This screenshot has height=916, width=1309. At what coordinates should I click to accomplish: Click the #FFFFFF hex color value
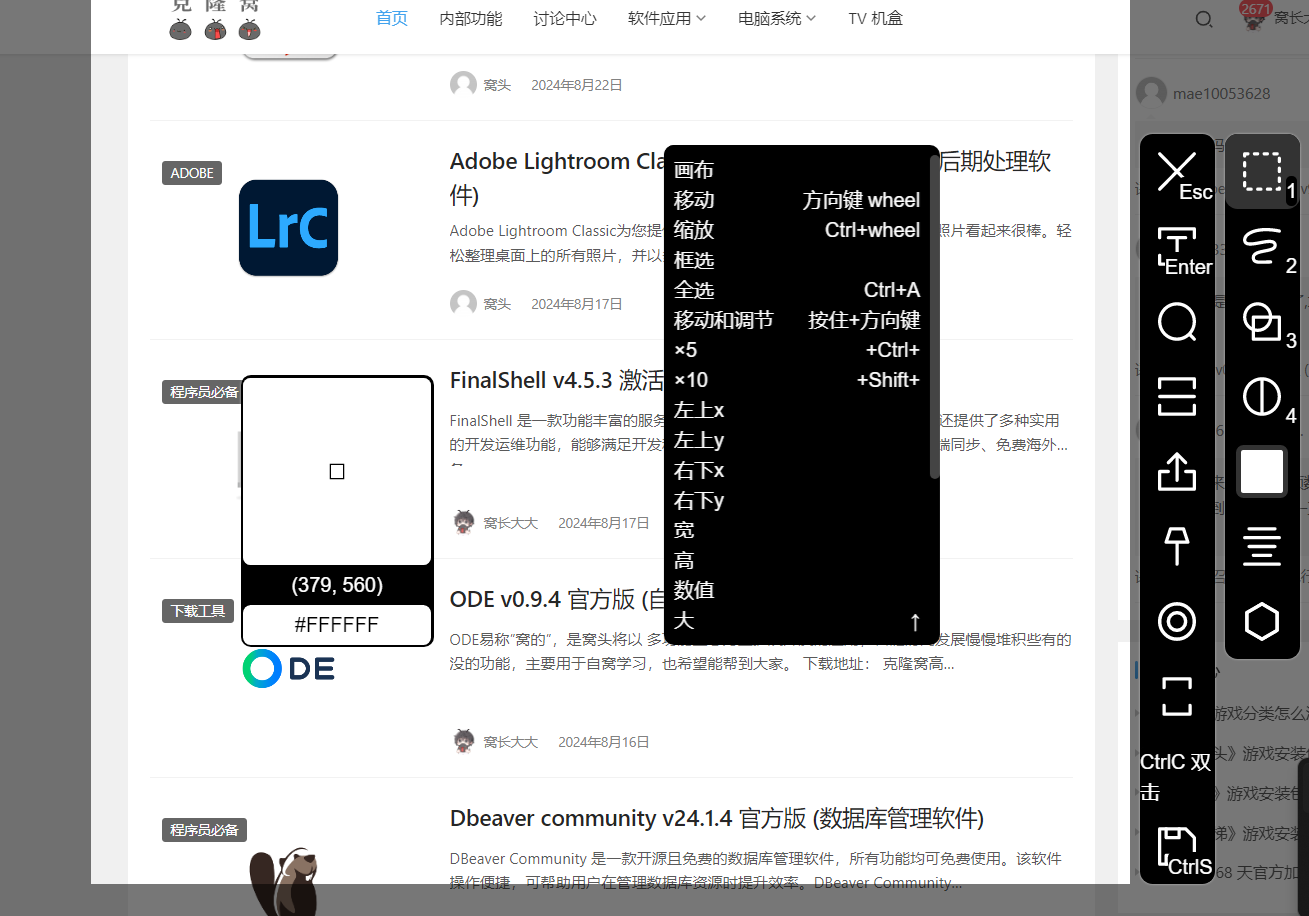click(x=337, y=625)
